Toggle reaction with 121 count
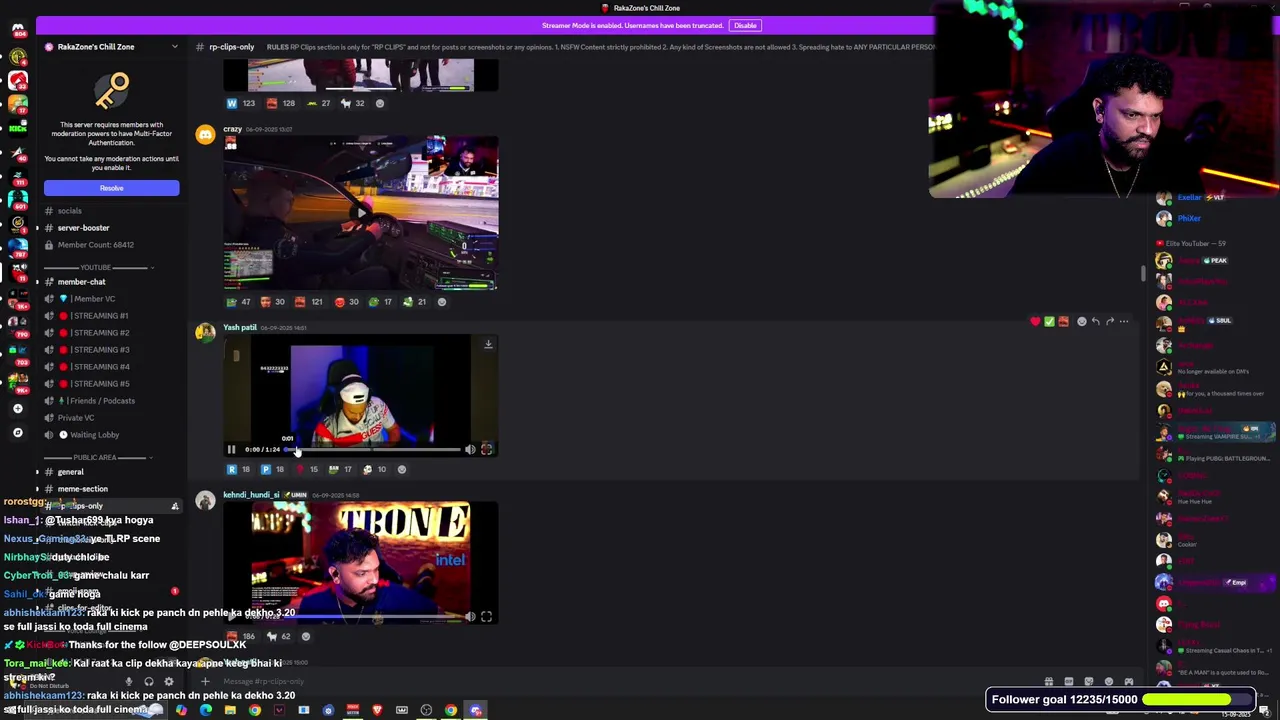1280x720 pixels. [x=308, y=302]
